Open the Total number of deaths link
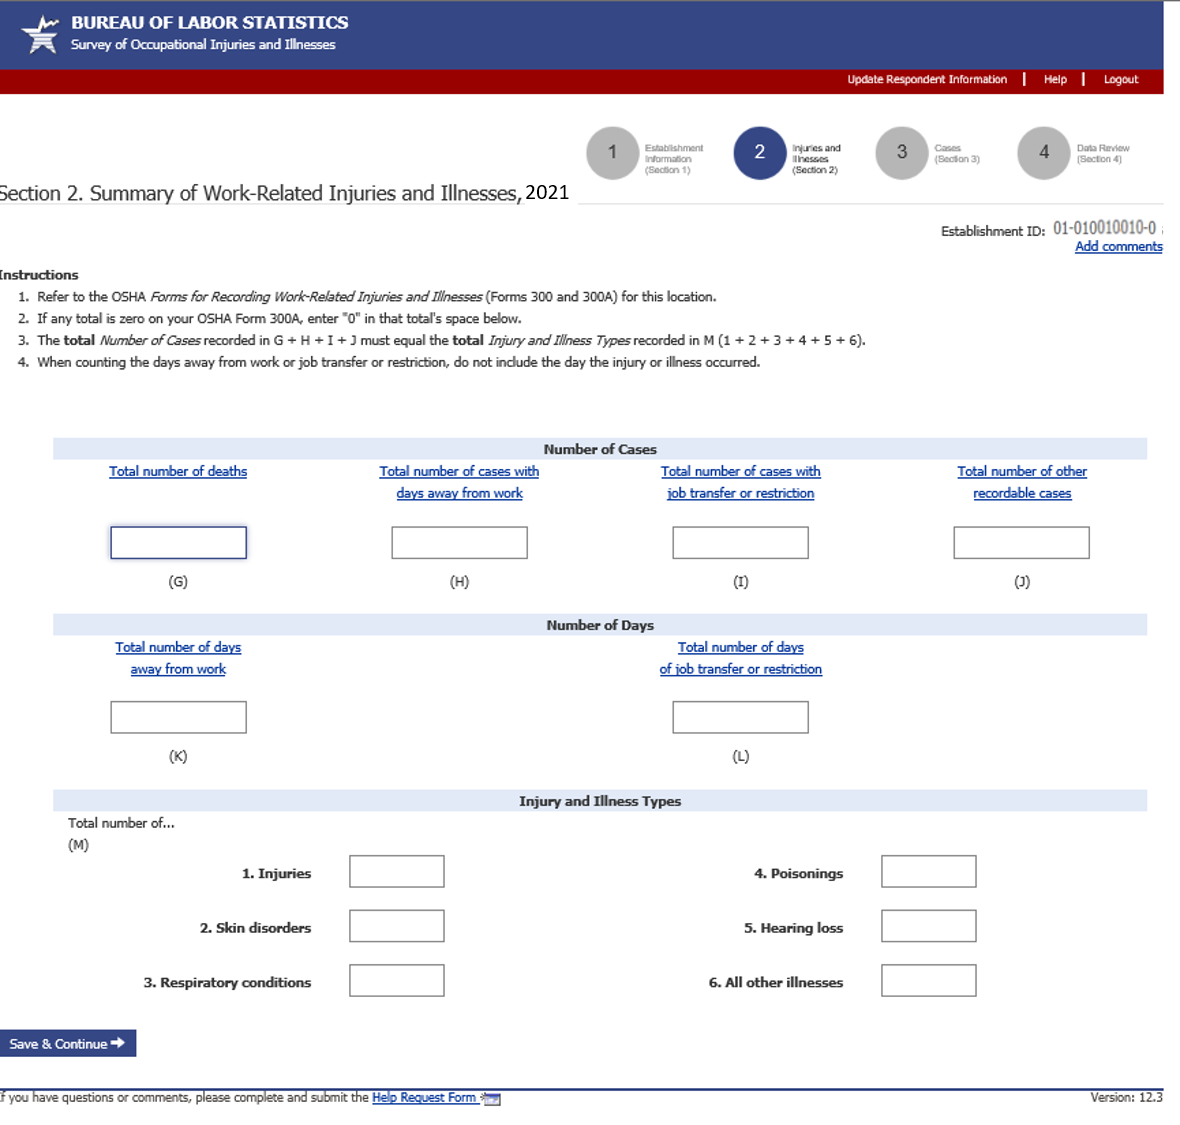 tap(178, 472)
